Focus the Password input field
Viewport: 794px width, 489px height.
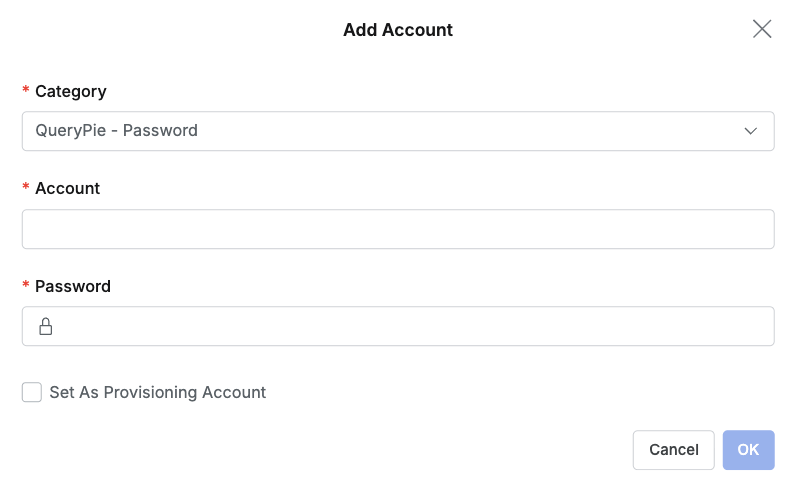click(x=398, y=326)
